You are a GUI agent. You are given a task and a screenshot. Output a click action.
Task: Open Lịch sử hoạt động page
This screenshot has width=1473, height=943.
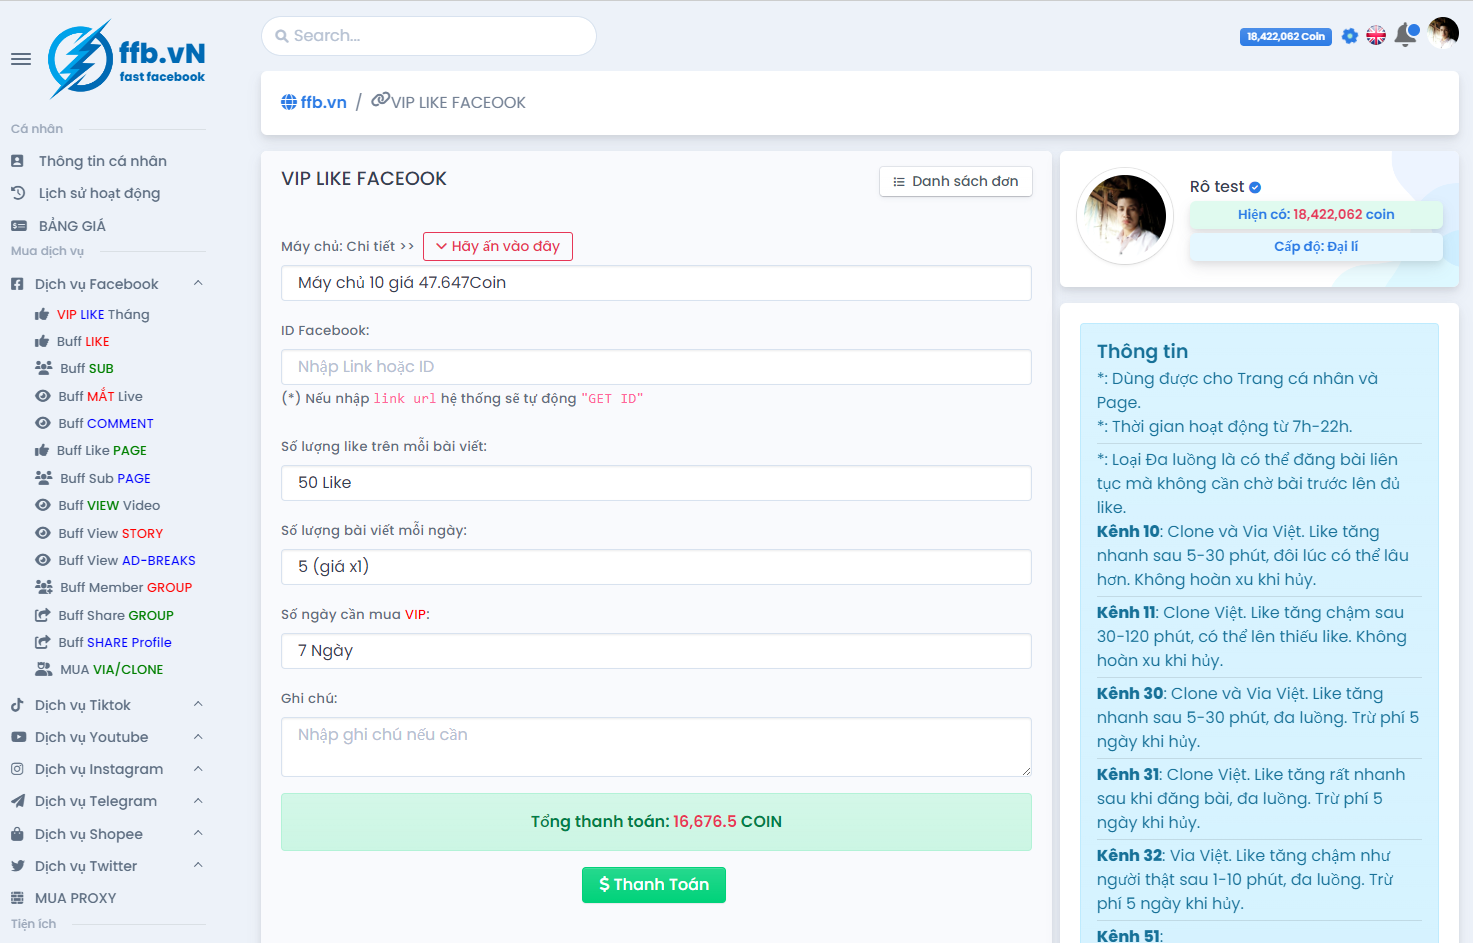[x=99, y=193]
